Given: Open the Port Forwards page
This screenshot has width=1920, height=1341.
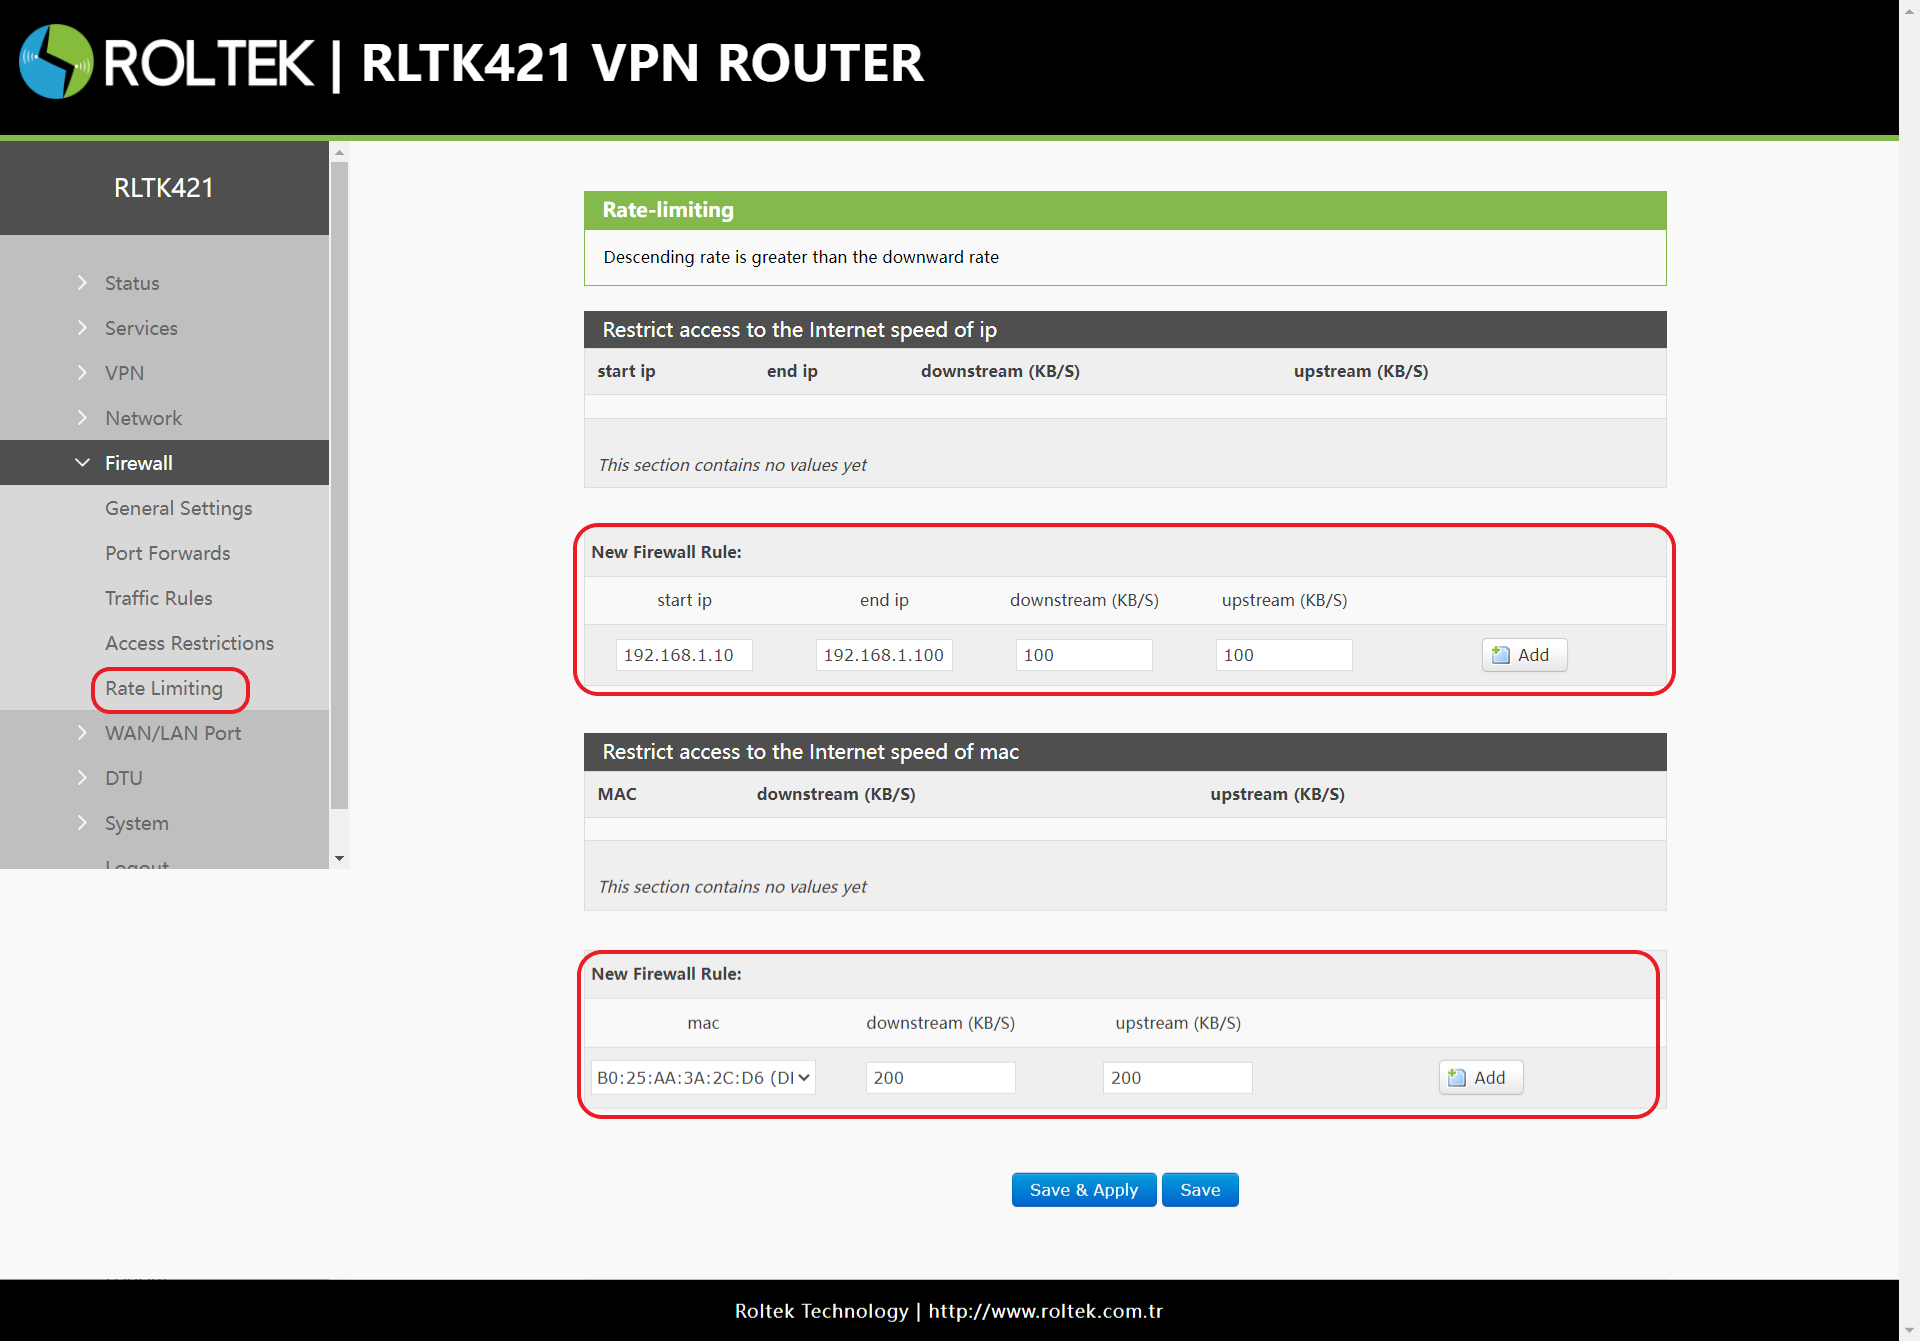Looking at the screenshot, I should [x=167, y=553].
